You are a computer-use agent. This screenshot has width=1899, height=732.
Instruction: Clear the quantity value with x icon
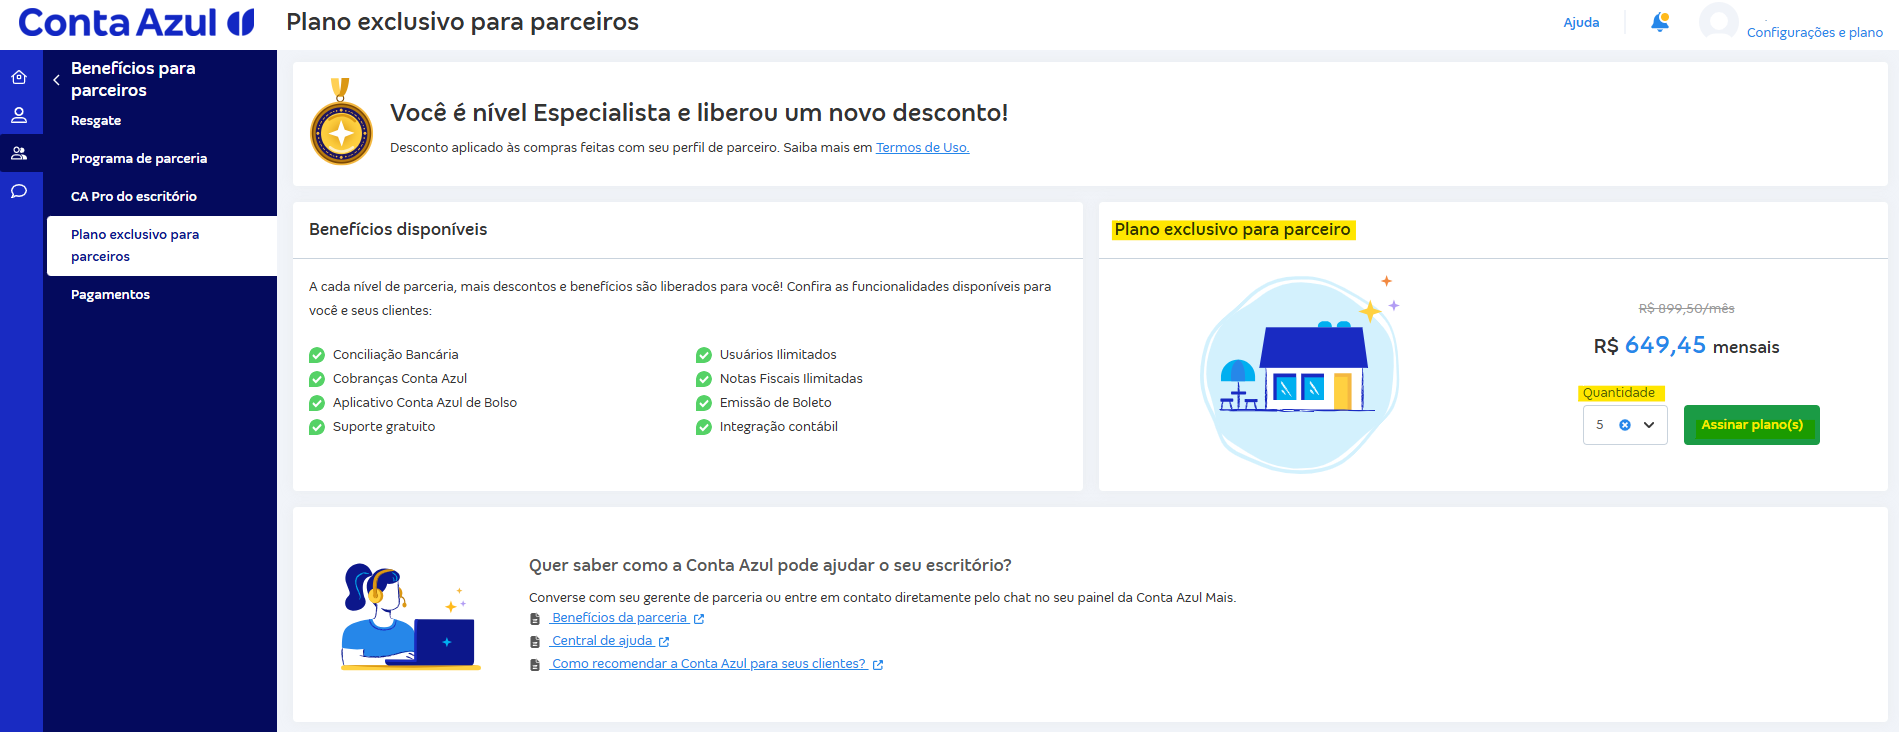click(1625, 425)
